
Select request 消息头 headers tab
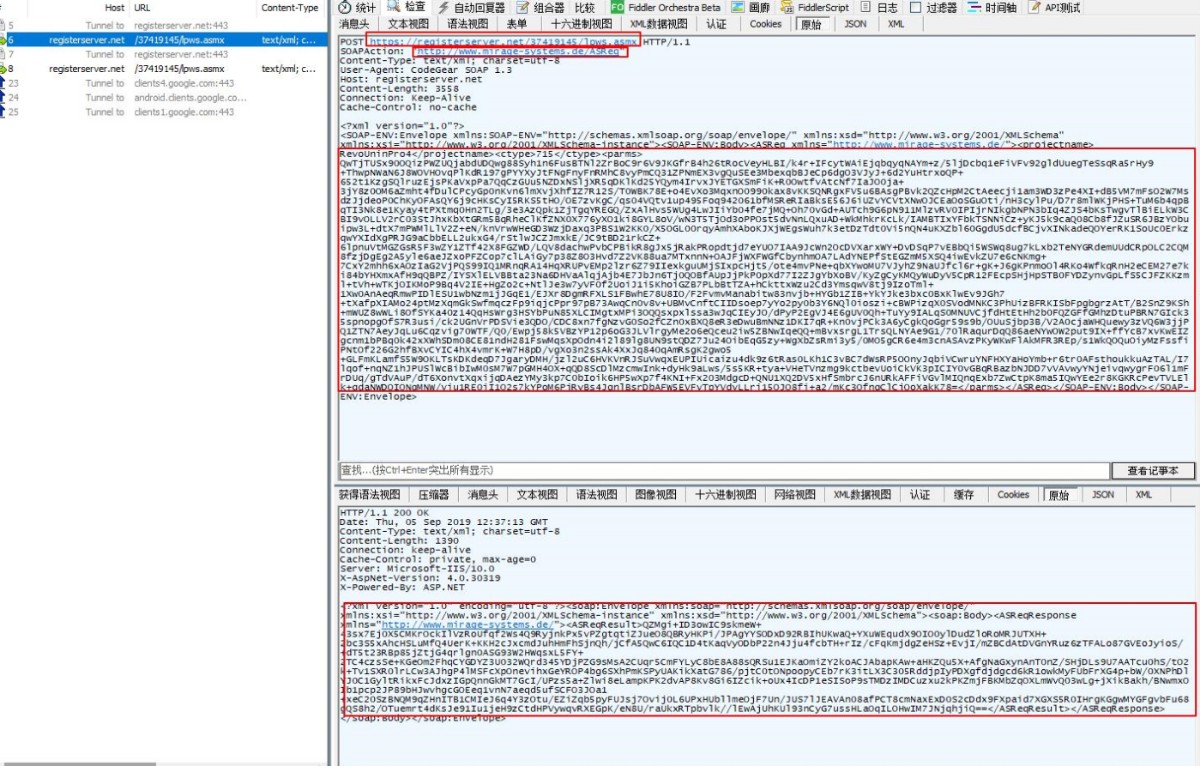(356, 23)
